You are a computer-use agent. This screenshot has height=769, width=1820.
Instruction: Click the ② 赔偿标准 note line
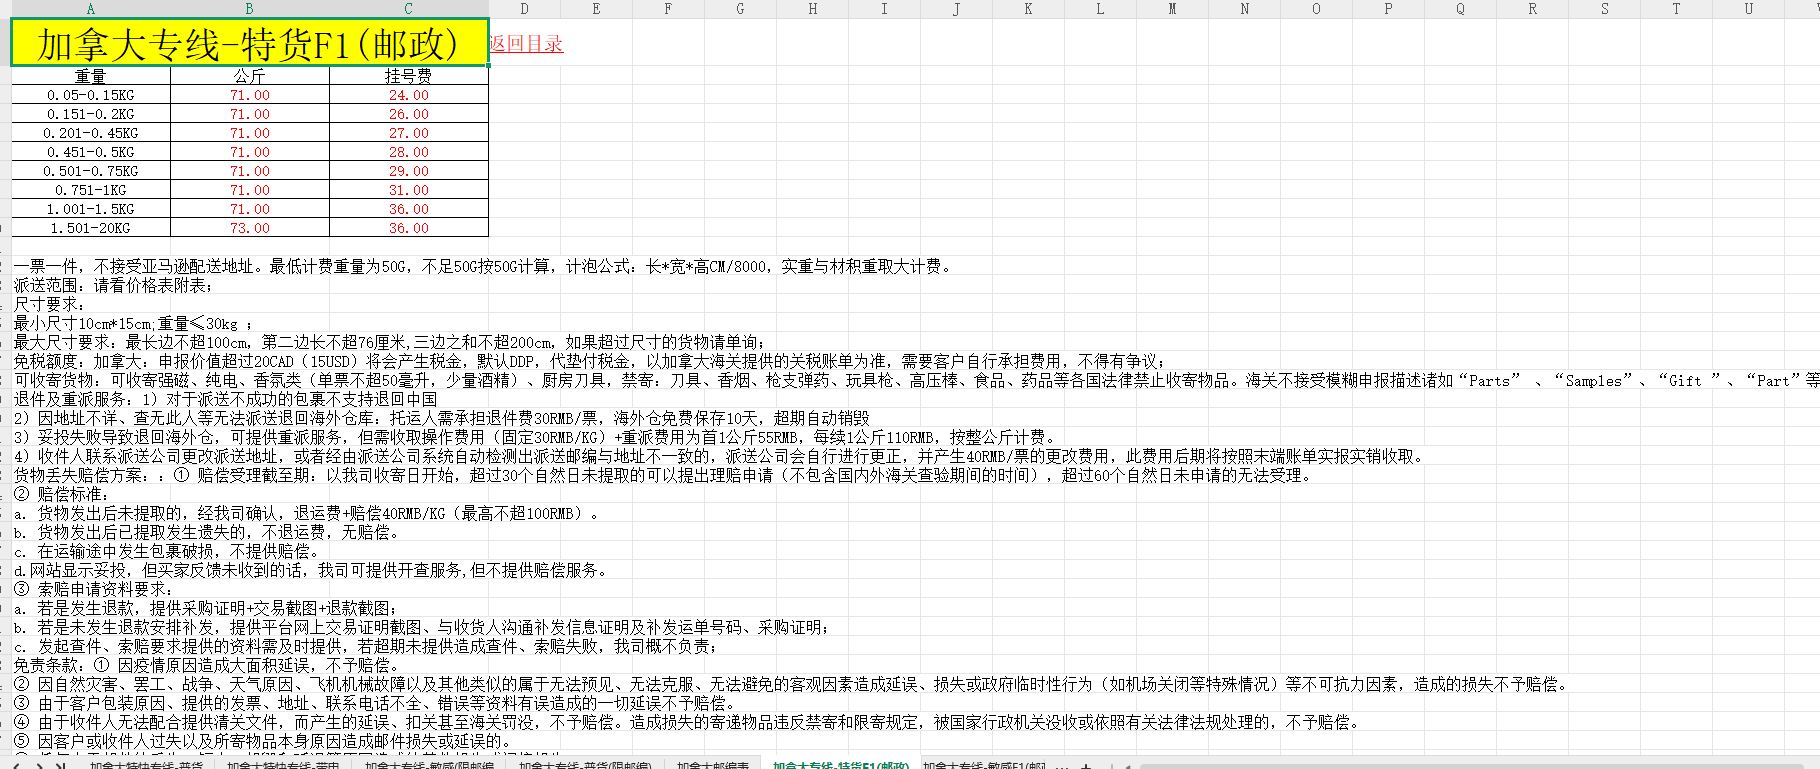pos(61,494)
